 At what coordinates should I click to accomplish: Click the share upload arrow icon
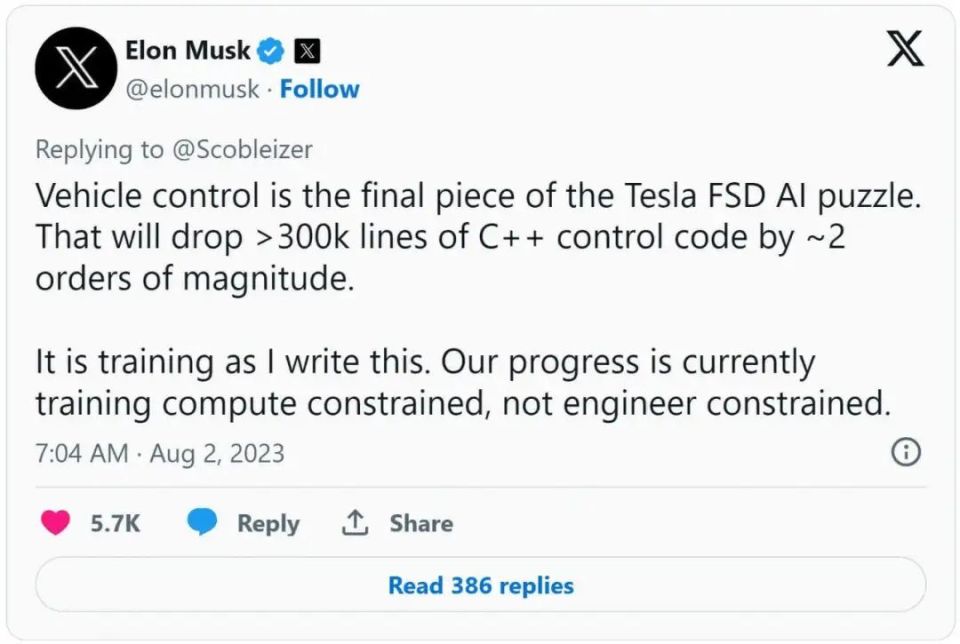356,522
